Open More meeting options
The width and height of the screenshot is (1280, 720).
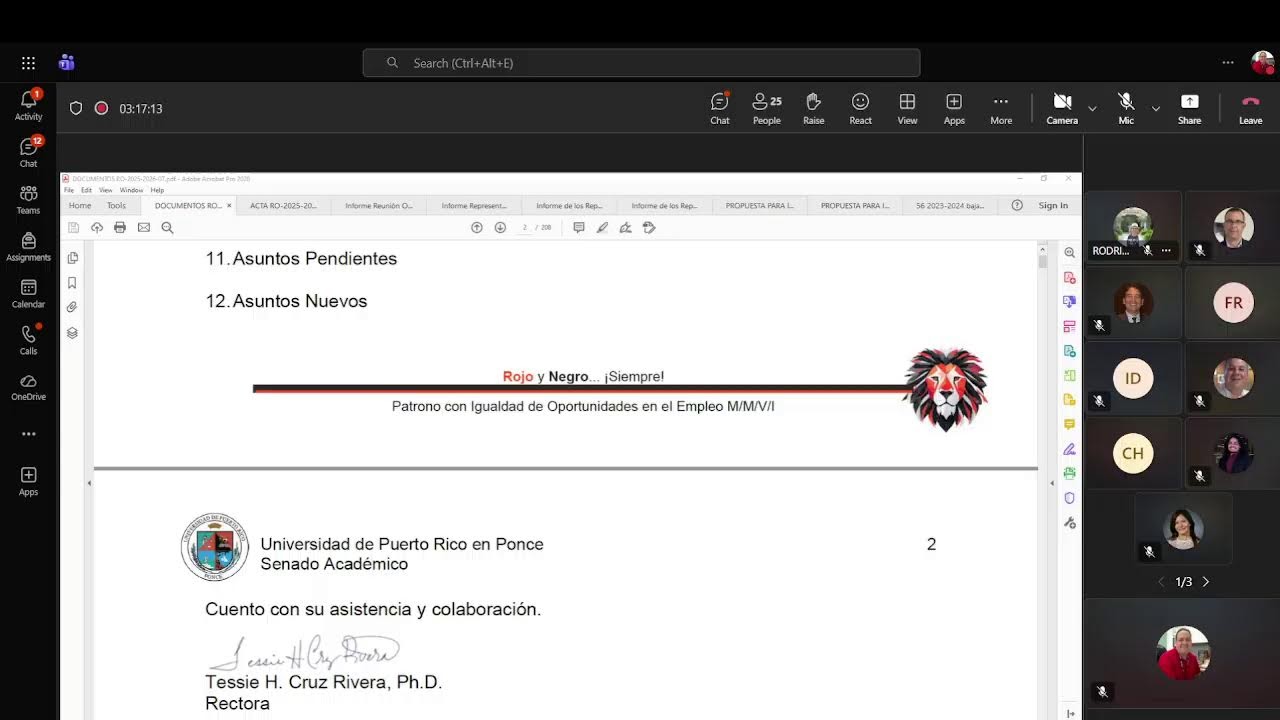click(1001, 108)
